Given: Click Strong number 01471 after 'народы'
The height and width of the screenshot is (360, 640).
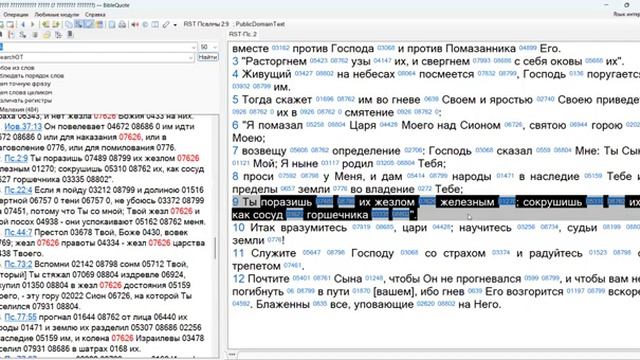Looking at the screenshot, I should [x=505, y=176].
